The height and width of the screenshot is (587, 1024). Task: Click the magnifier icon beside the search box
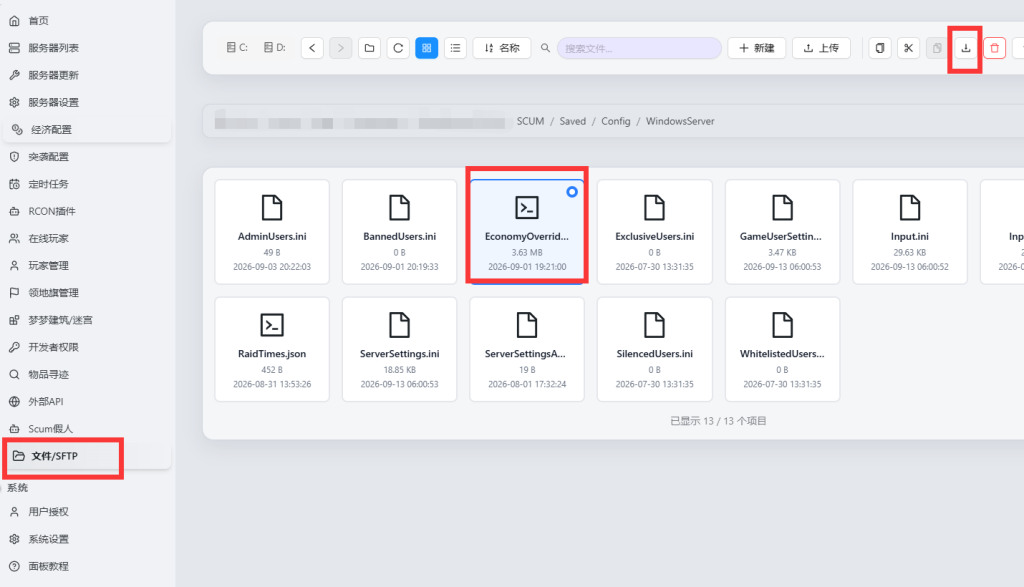(x=545, y=48)
